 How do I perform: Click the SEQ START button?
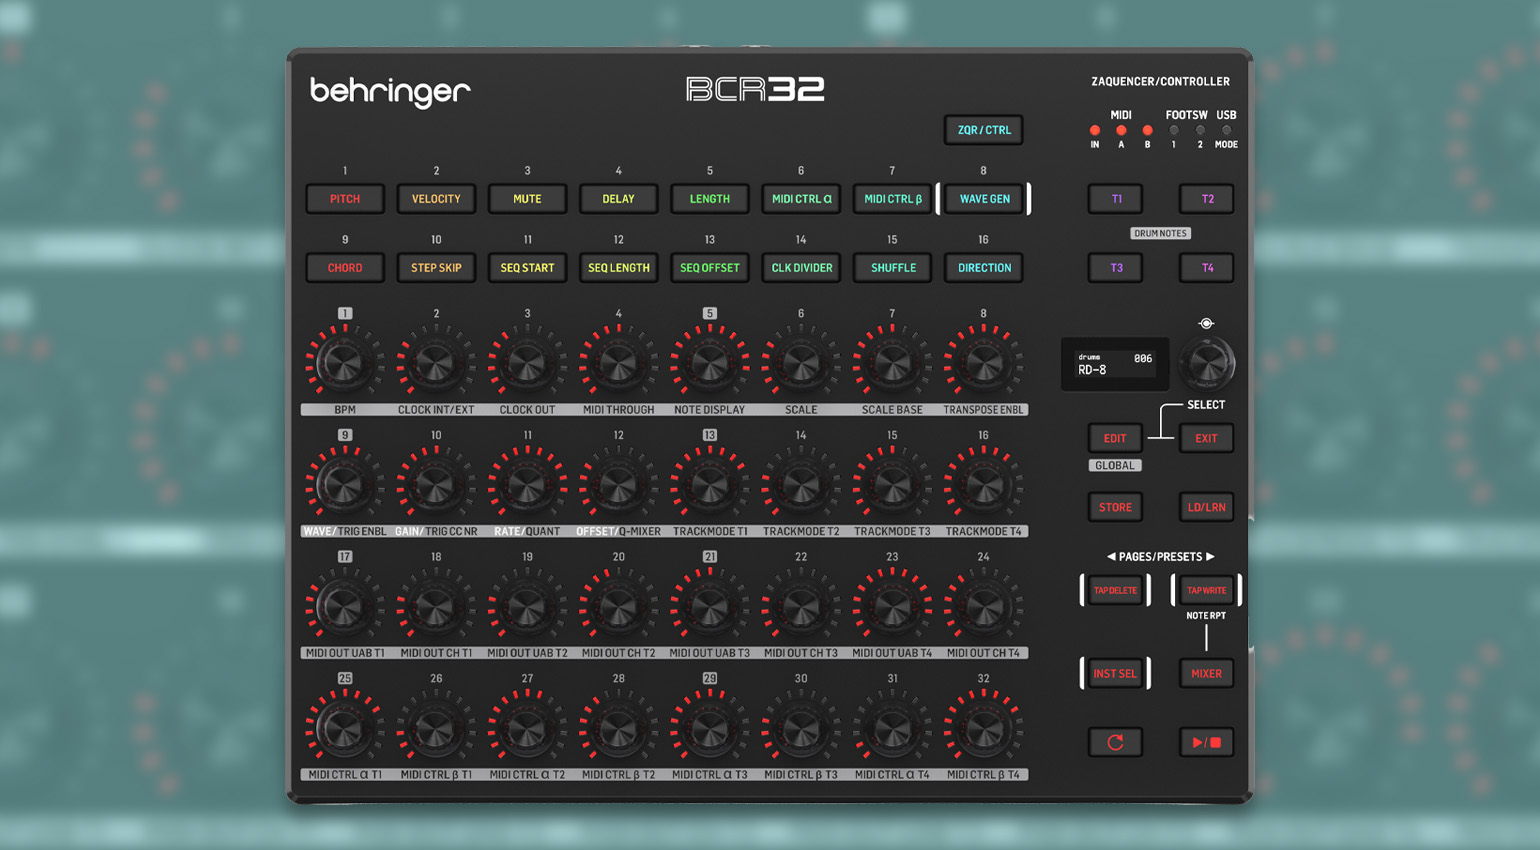point(527,268)
